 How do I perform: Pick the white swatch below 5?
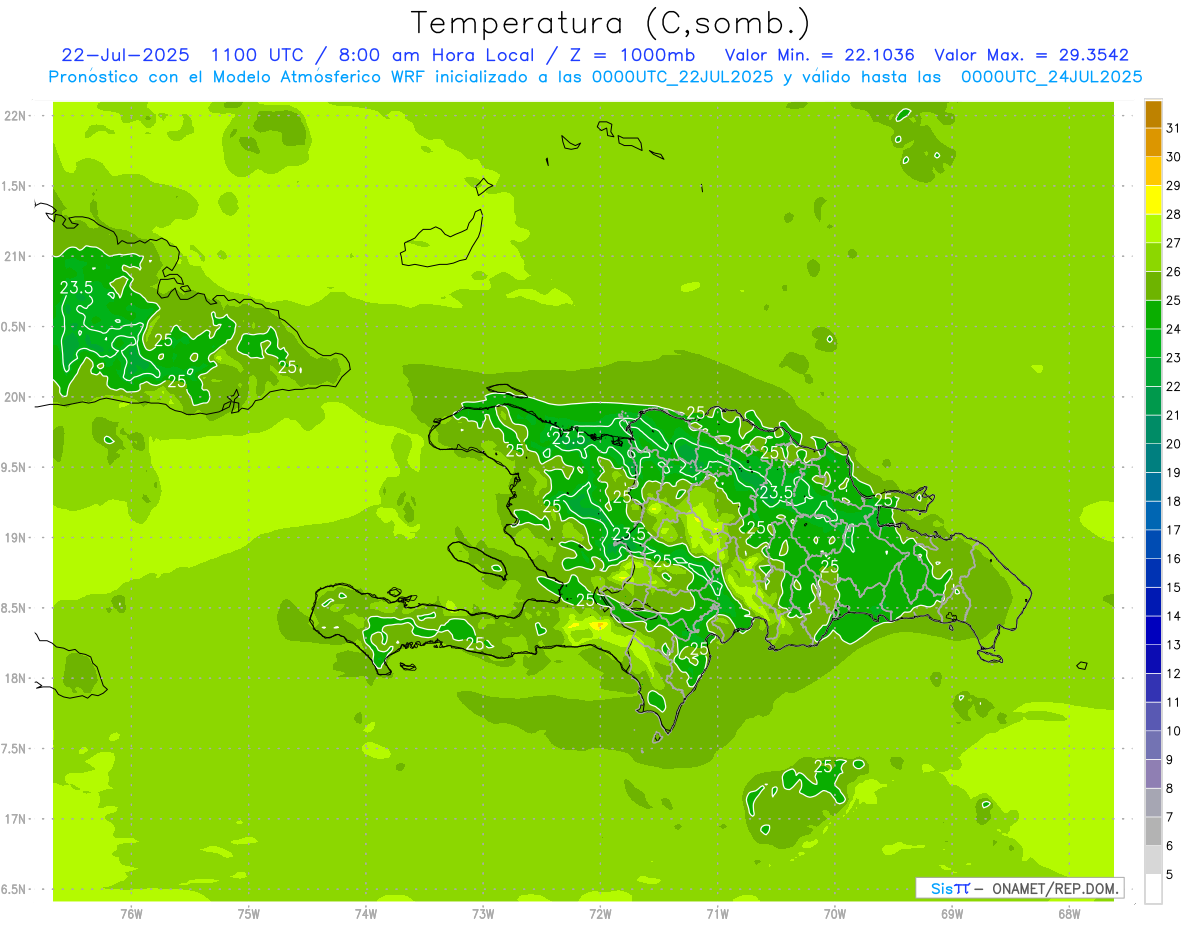(1153, 888)
